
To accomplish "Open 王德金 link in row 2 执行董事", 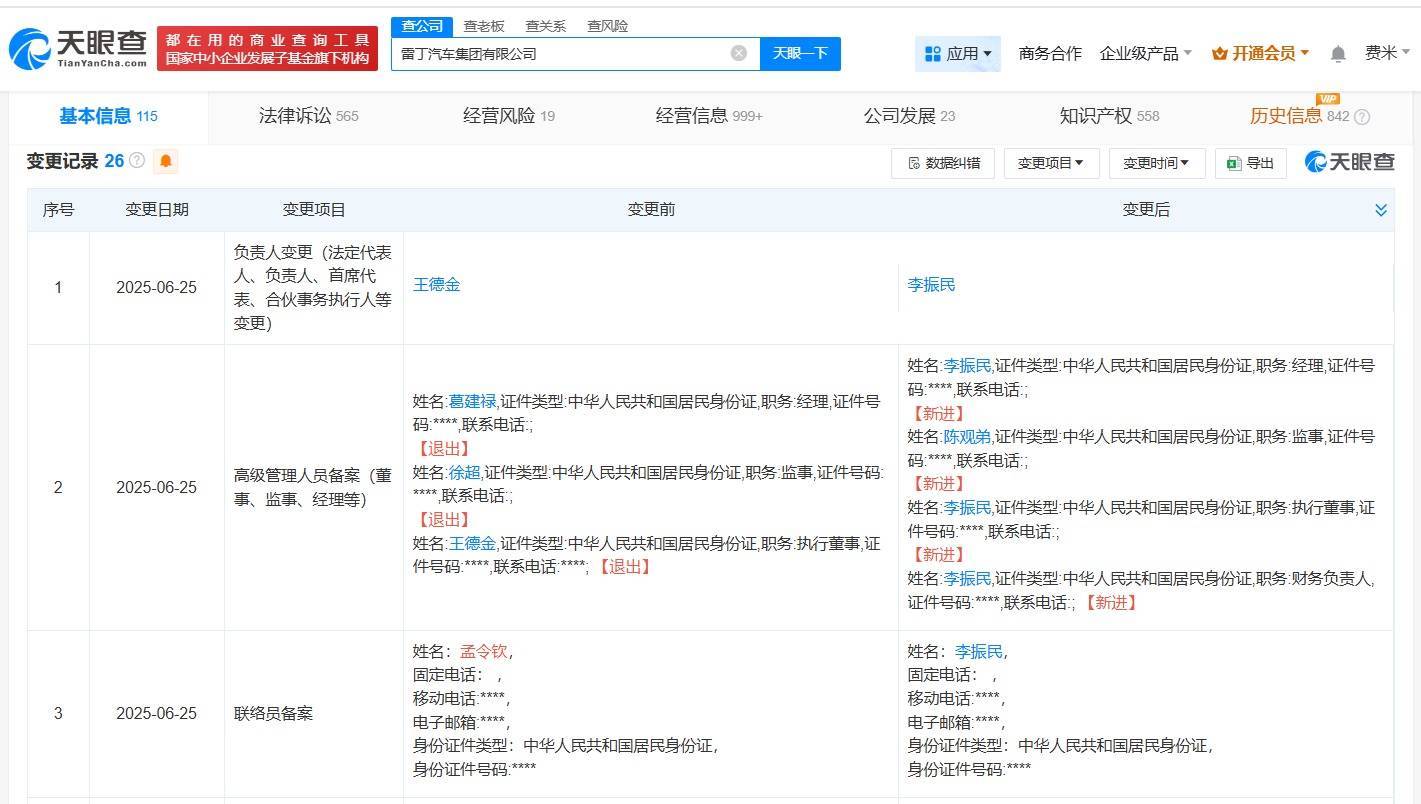I will [472, 544].
